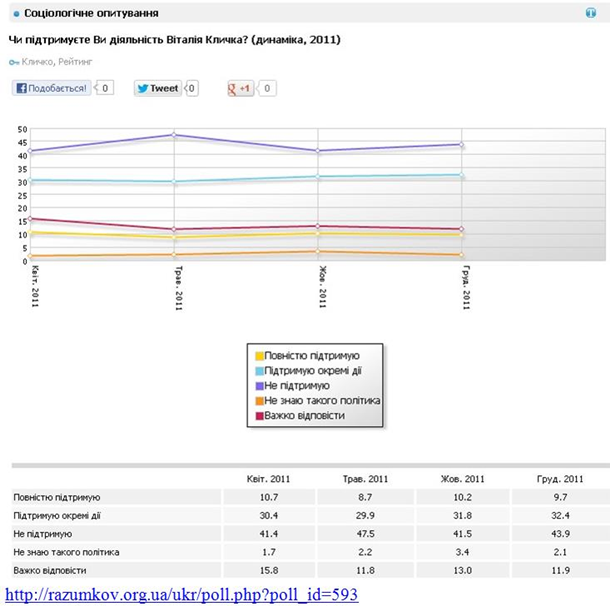Click the Google +1 button
The width and height of the screenshot is (610, 606).
coord(240,88)
